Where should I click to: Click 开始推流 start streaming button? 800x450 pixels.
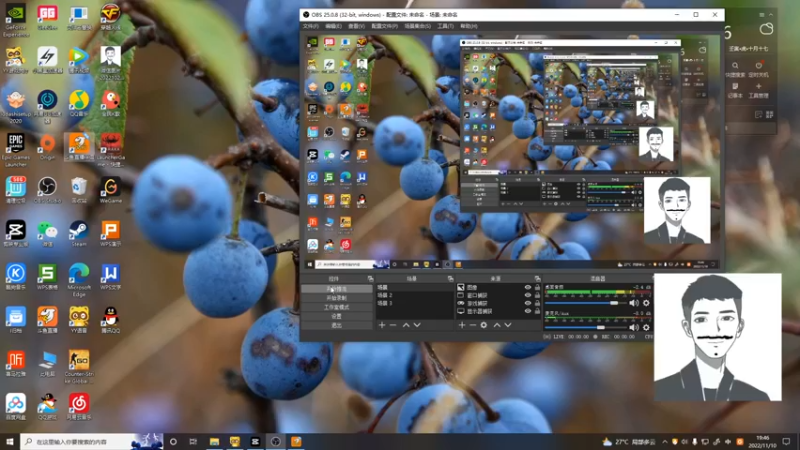point(336,289)
